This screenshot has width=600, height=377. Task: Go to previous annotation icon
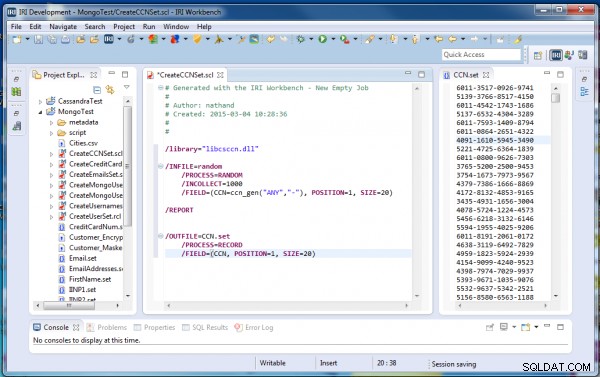[415, 39]
